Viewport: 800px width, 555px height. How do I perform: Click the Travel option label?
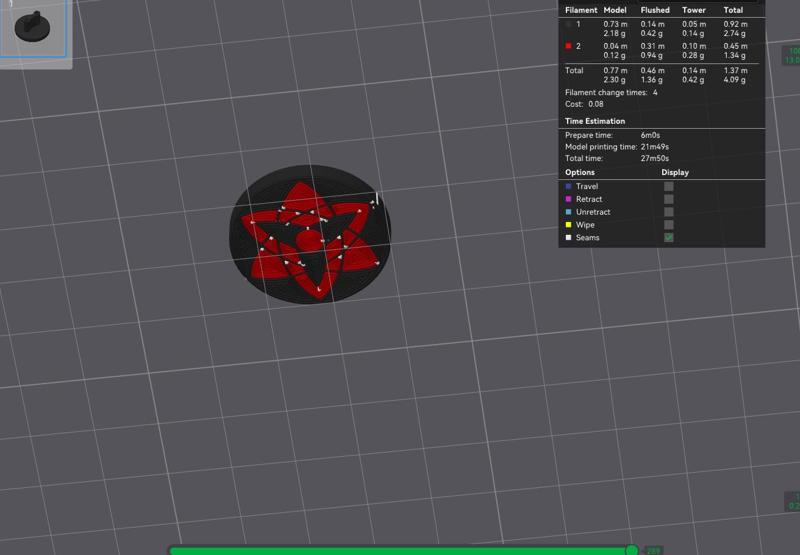(x=587, y=186)
